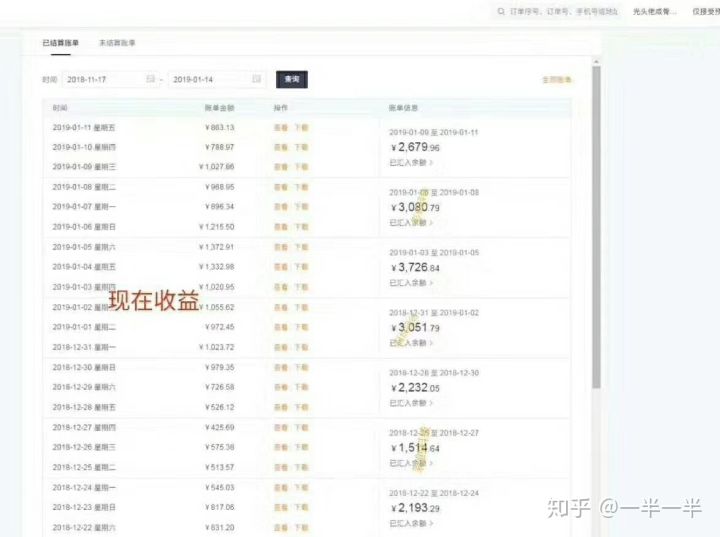The image size is (720, 537).
Task: View the 2019-01-09 bill (¥1,027.86)
Action: pyautogui.click(x=281, y=167)
